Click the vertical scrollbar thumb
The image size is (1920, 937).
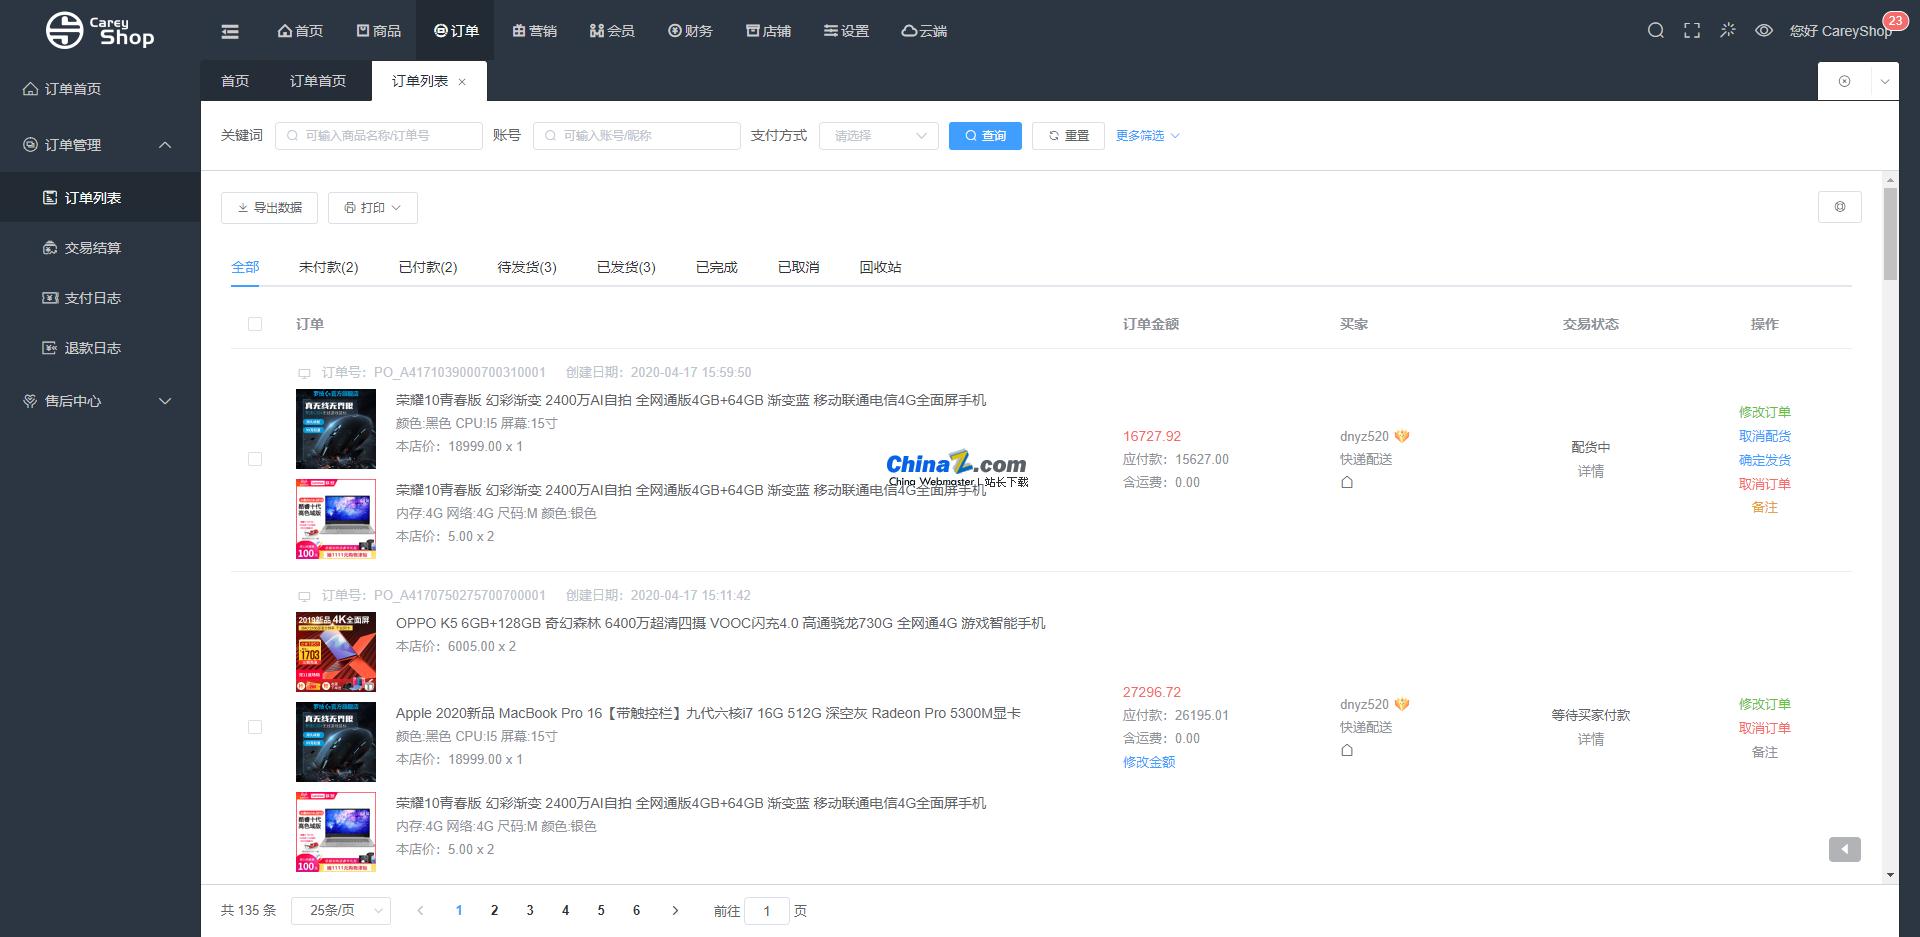(x=1890, y=233)
